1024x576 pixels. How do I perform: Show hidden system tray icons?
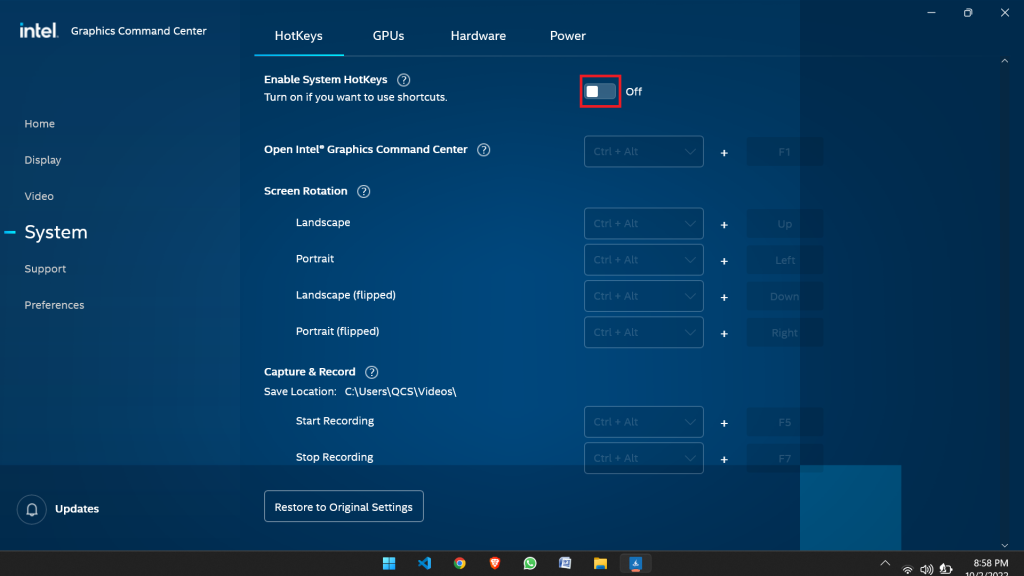(x=885, y=564)
